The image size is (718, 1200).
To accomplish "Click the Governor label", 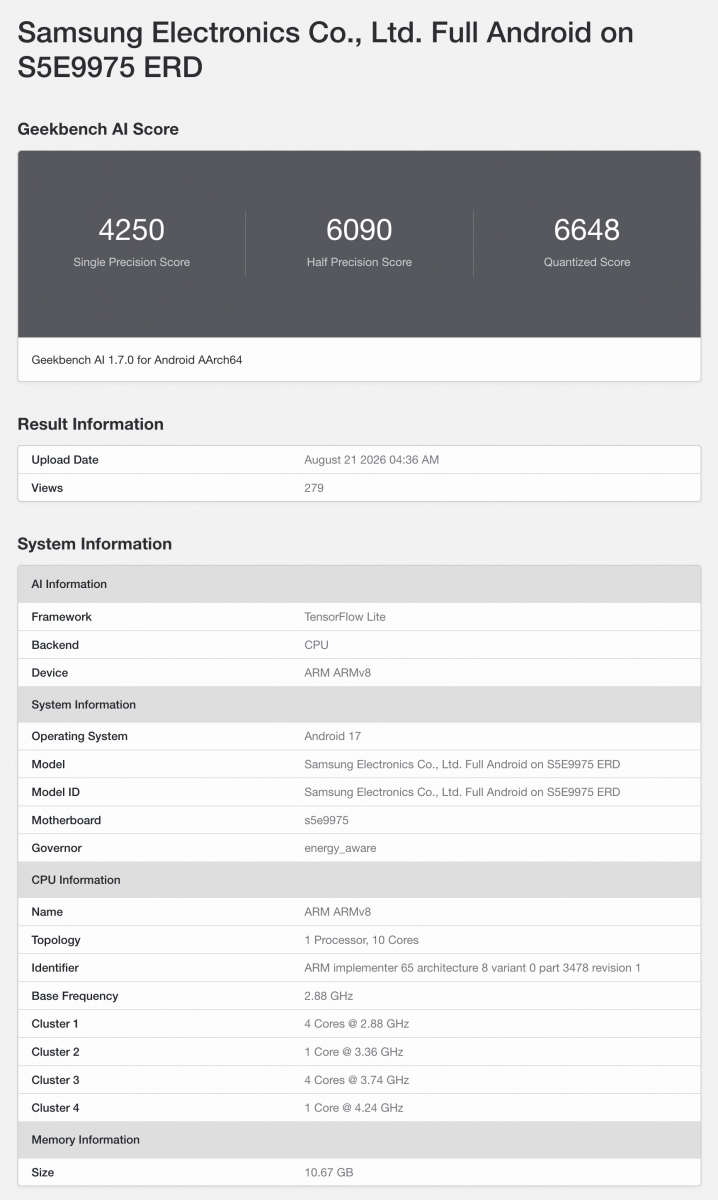I will (56, 848).
